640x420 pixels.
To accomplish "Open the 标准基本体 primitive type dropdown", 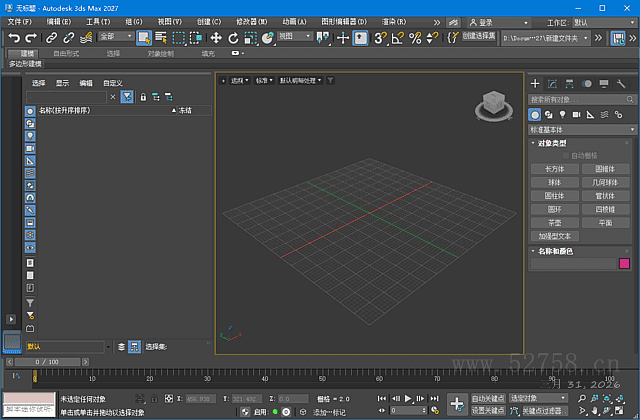I will pyautogui.click(x=582, y=130).
